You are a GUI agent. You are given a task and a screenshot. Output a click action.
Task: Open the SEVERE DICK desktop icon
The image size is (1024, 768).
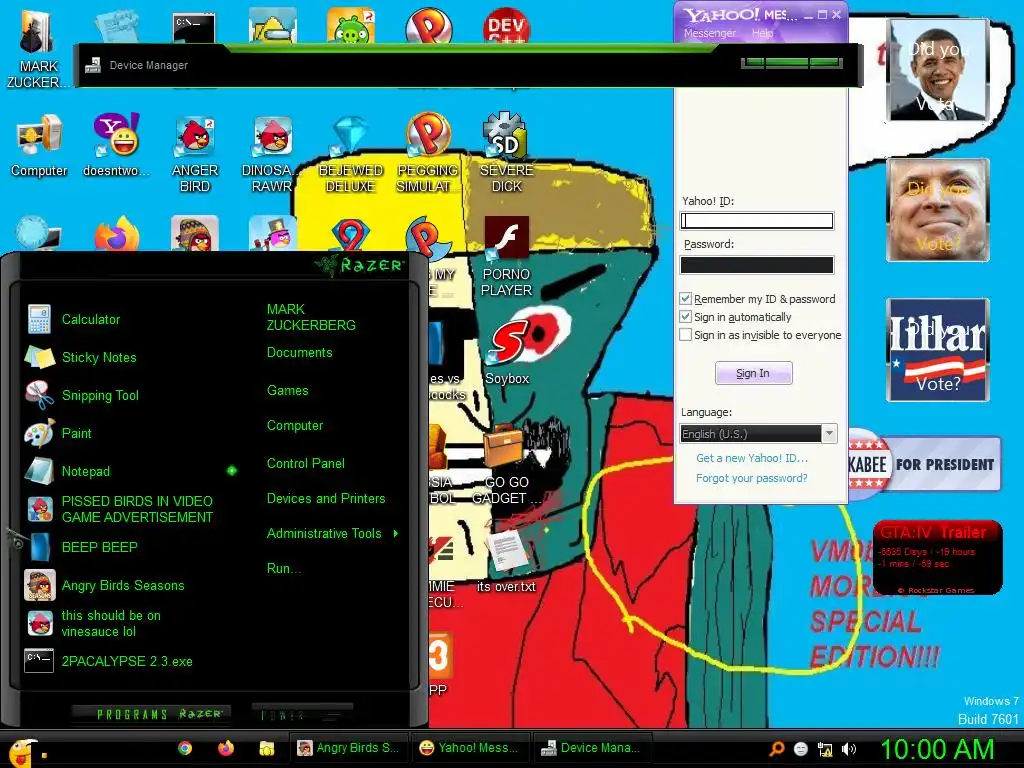coord(506,153)
